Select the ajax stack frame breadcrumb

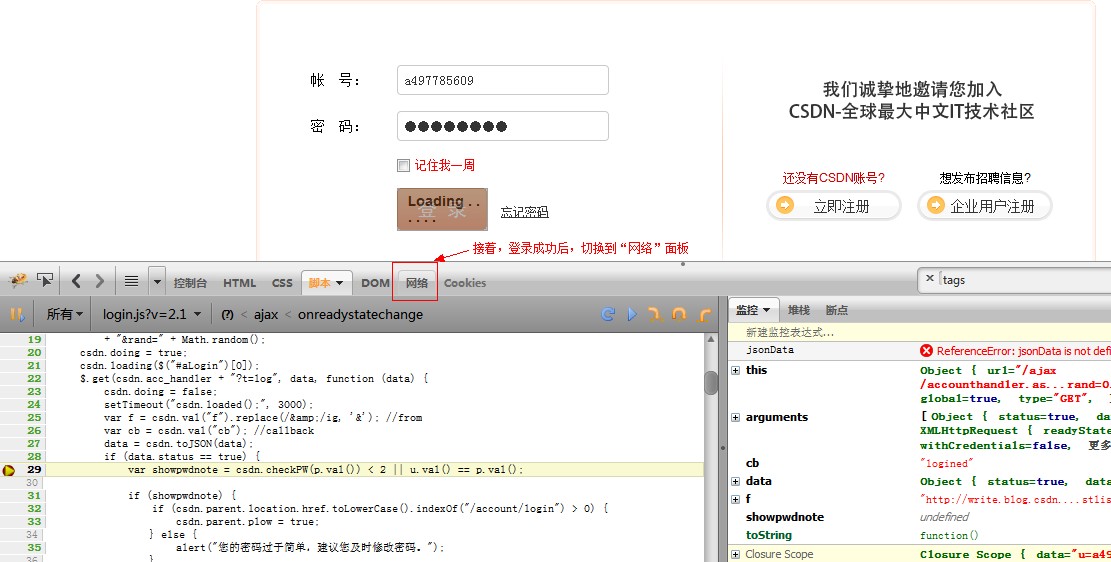click(x=266, y=314)
